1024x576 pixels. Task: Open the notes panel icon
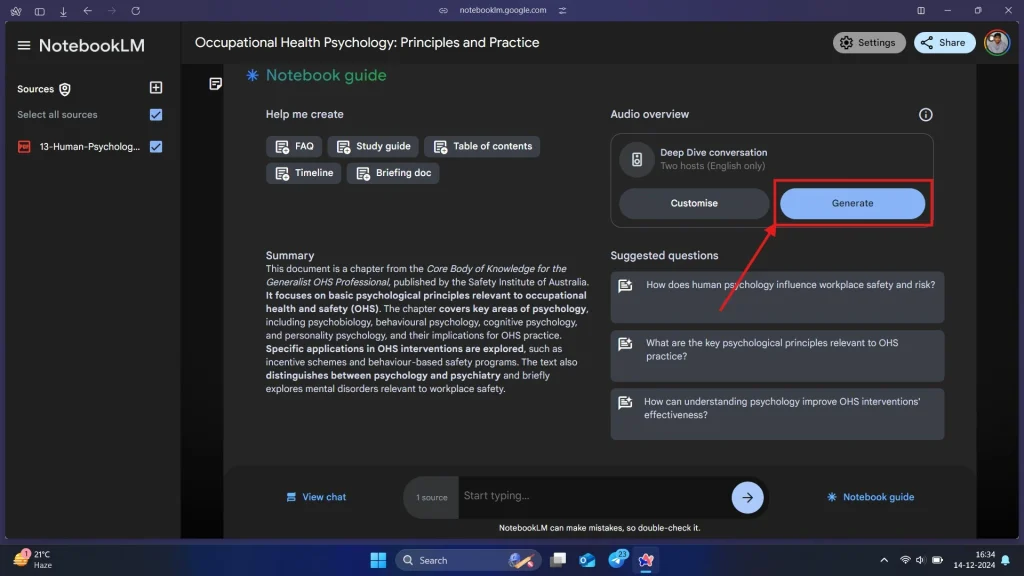point(216,84)
